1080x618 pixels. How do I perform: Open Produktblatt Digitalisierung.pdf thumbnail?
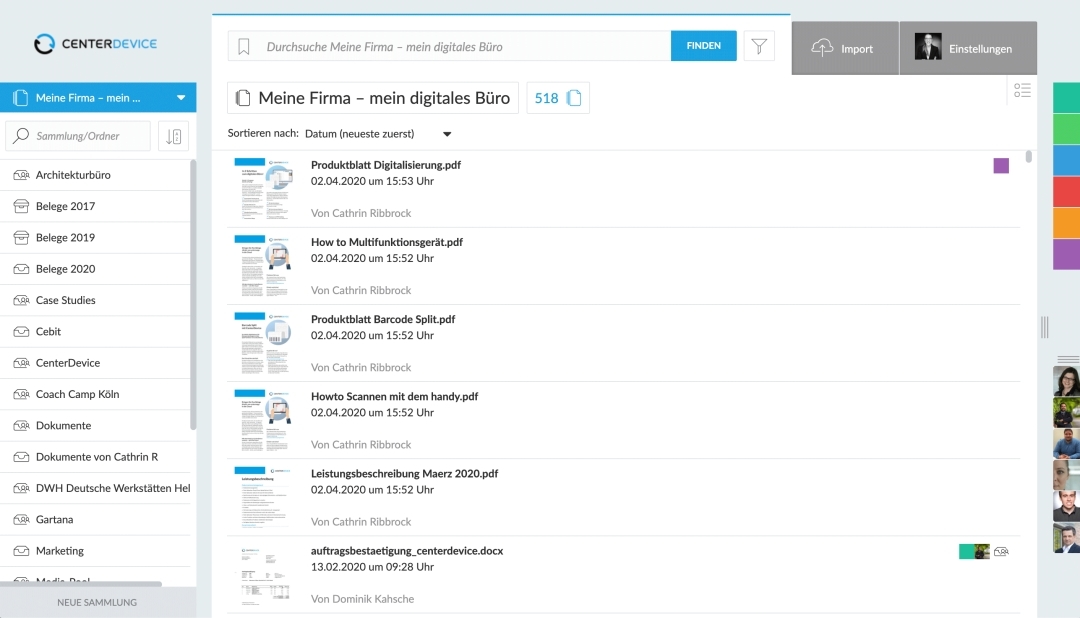pos(264,189)
